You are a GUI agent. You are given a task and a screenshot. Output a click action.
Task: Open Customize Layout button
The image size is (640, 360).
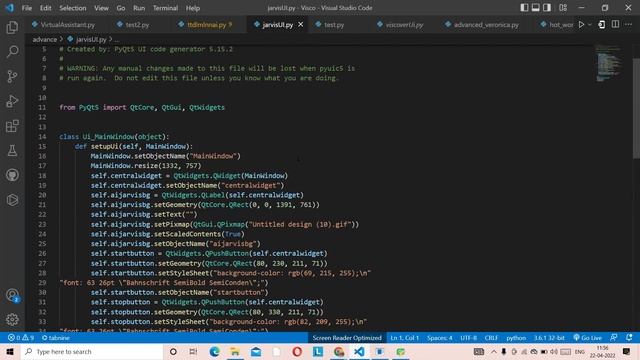click(563, 8)
